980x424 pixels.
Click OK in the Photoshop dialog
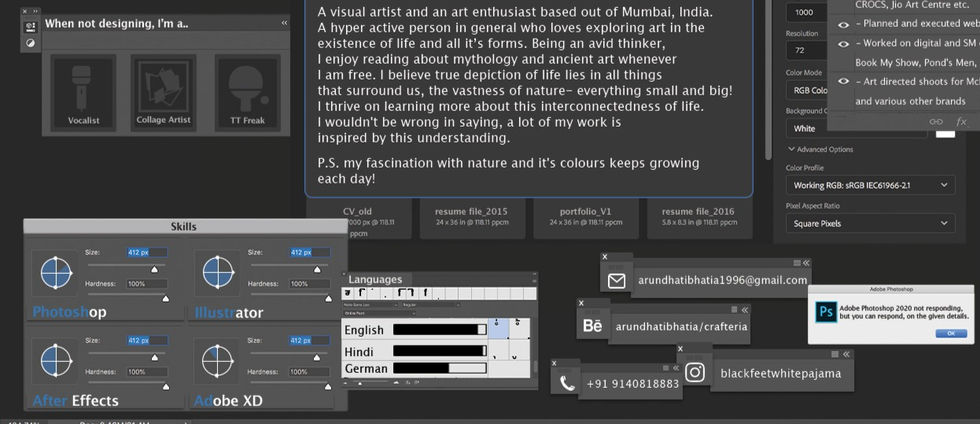951,333
